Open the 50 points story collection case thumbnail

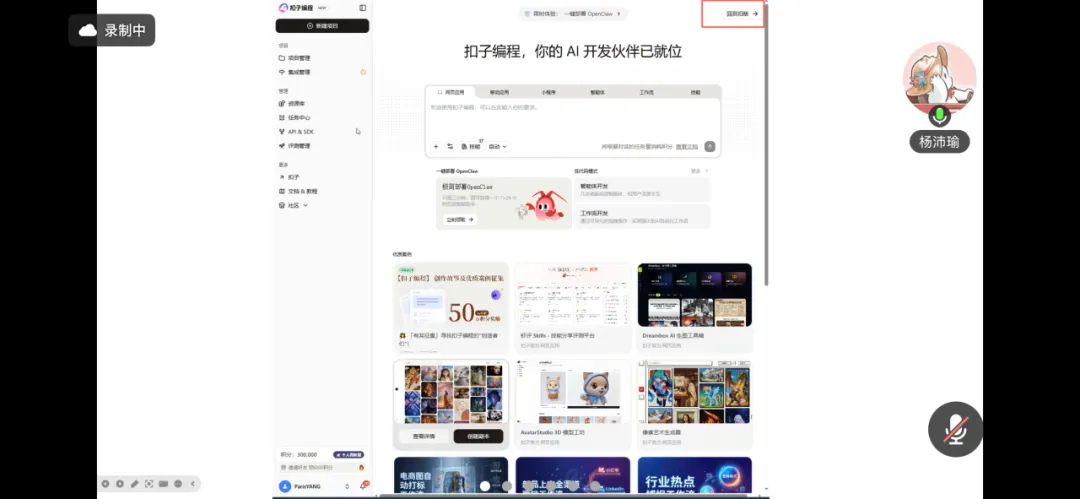tap(450, 295)
